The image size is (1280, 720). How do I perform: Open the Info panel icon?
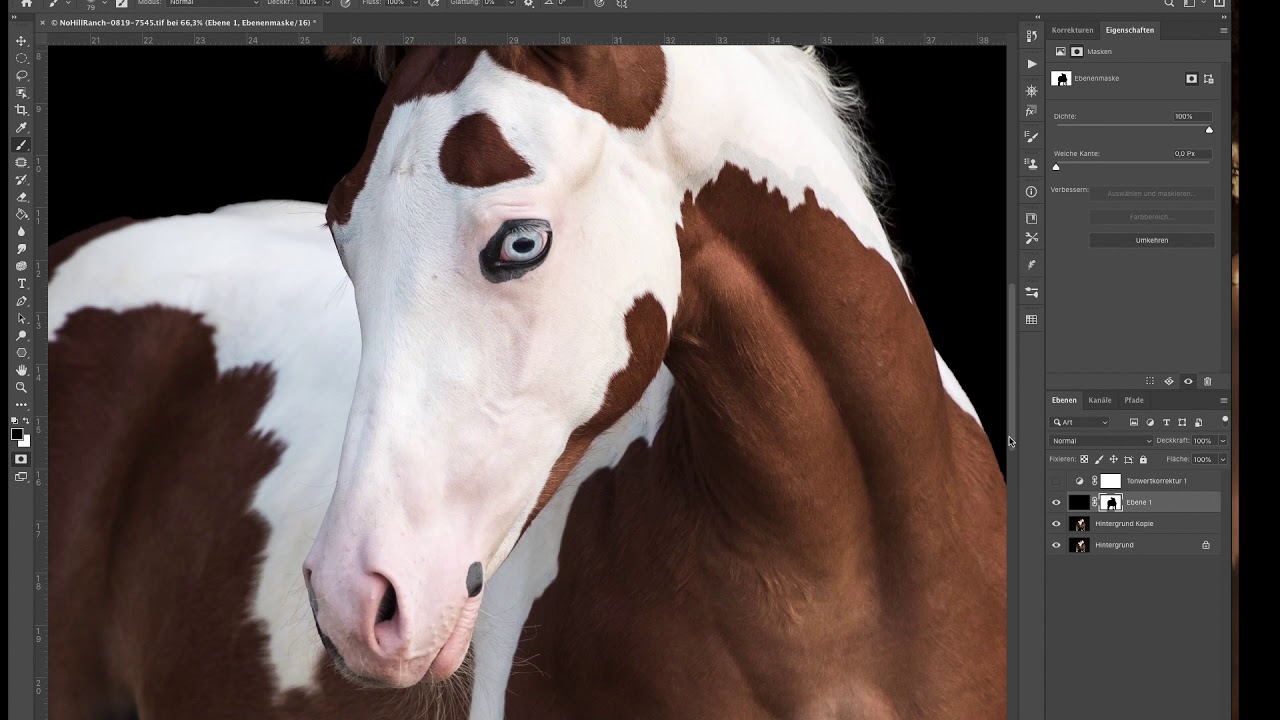click(x=1031, y=191)
